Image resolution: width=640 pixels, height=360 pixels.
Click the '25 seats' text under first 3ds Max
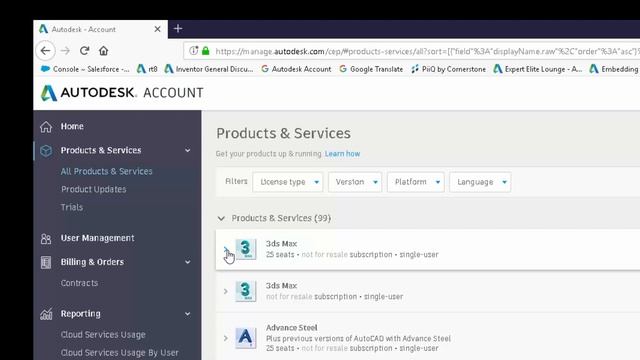point(280,255)
